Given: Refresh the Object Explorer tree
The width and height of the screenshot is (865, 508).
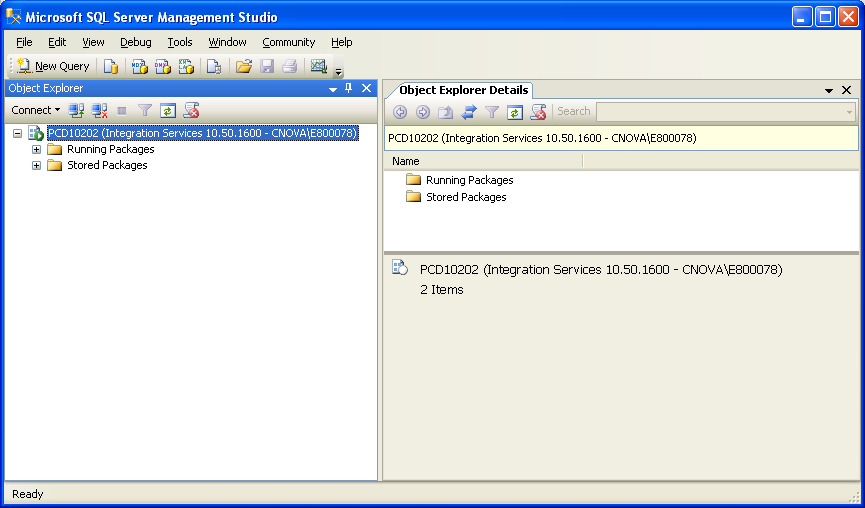Looking at the screenshot, I should click(168, 110).
